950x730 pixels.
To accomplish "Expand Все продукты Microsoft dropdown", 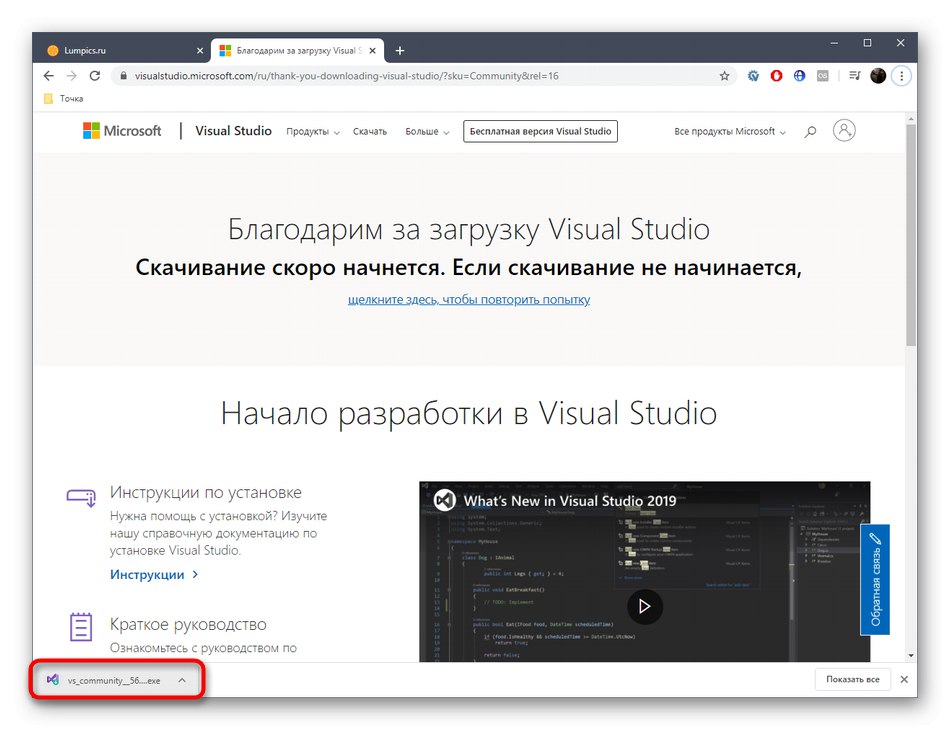I will 729,131.
